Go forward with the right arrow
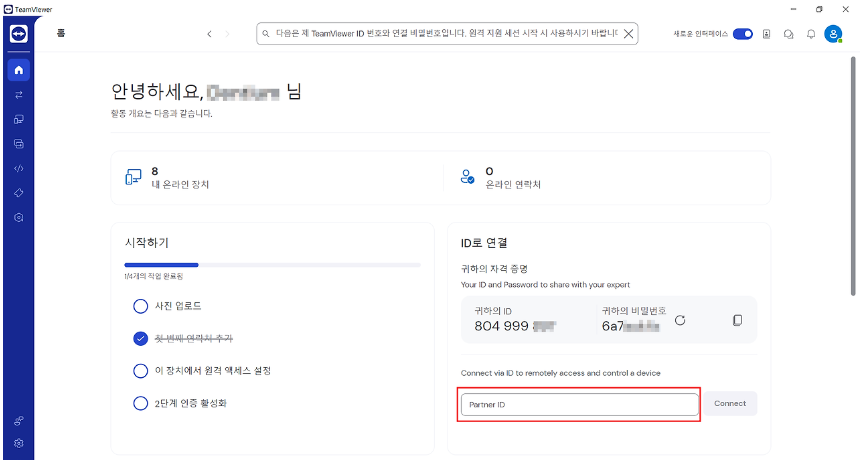The height and width of the screenshot is (460, 862). click(228, 34)
